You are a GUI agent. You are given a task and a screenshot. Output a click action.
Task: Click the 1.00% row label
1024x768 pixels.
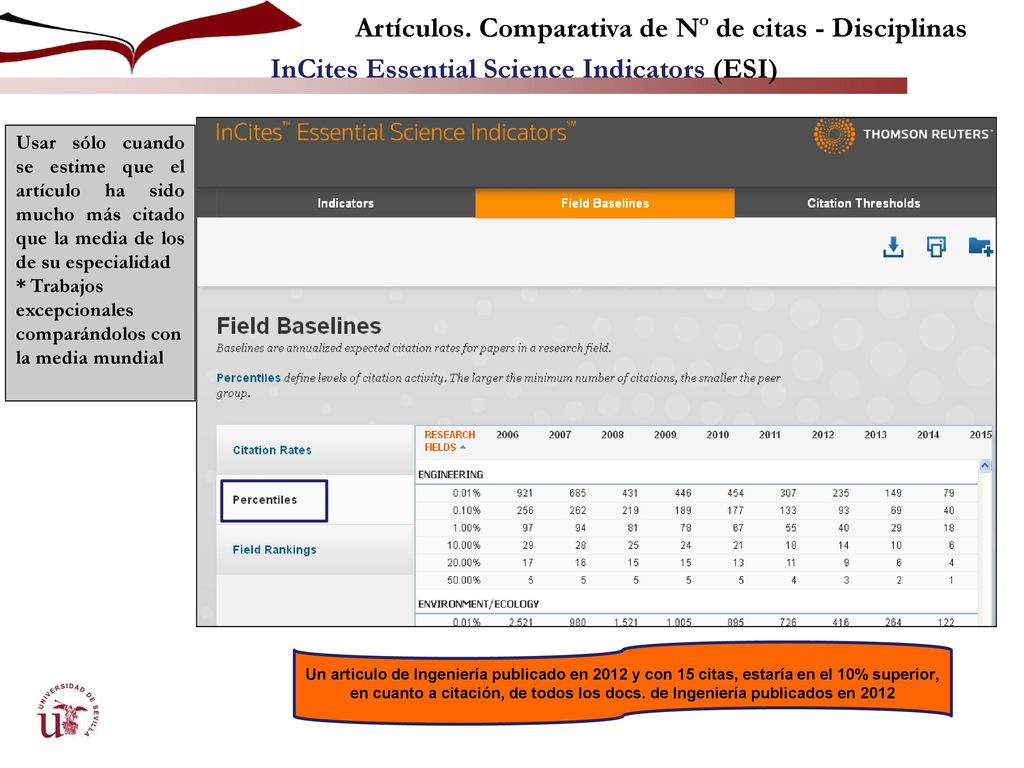coord(466,528)
